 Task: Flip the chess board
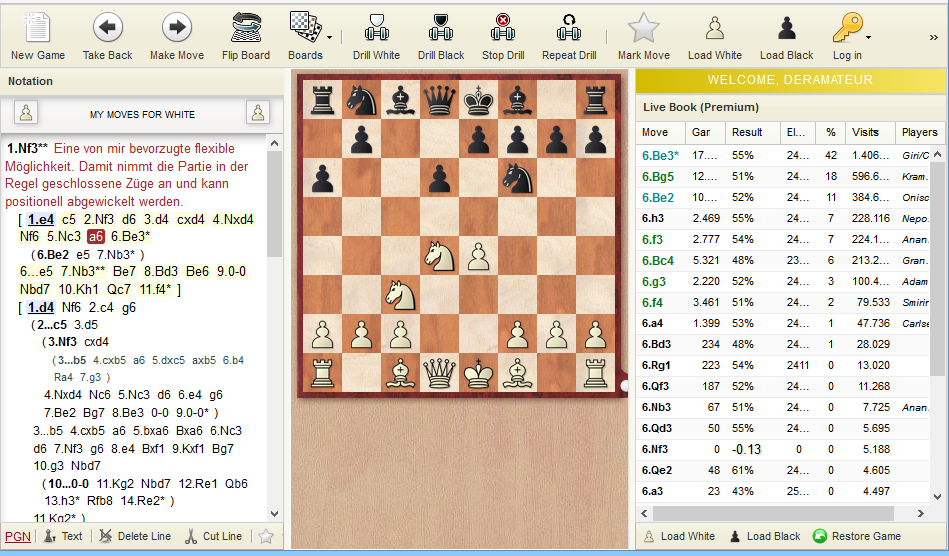coord(245,28)
